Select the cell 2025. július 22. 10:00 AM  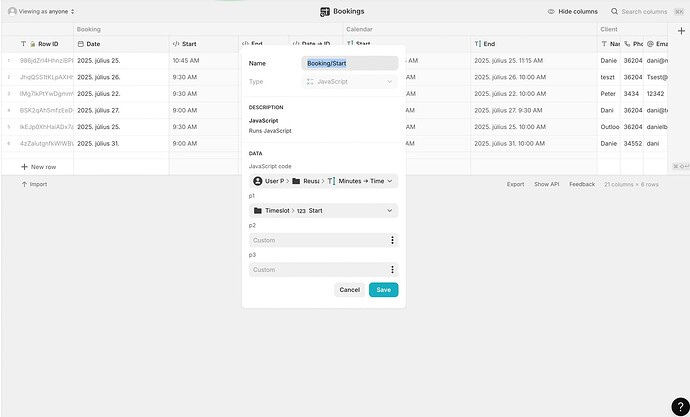click(534, 94)
